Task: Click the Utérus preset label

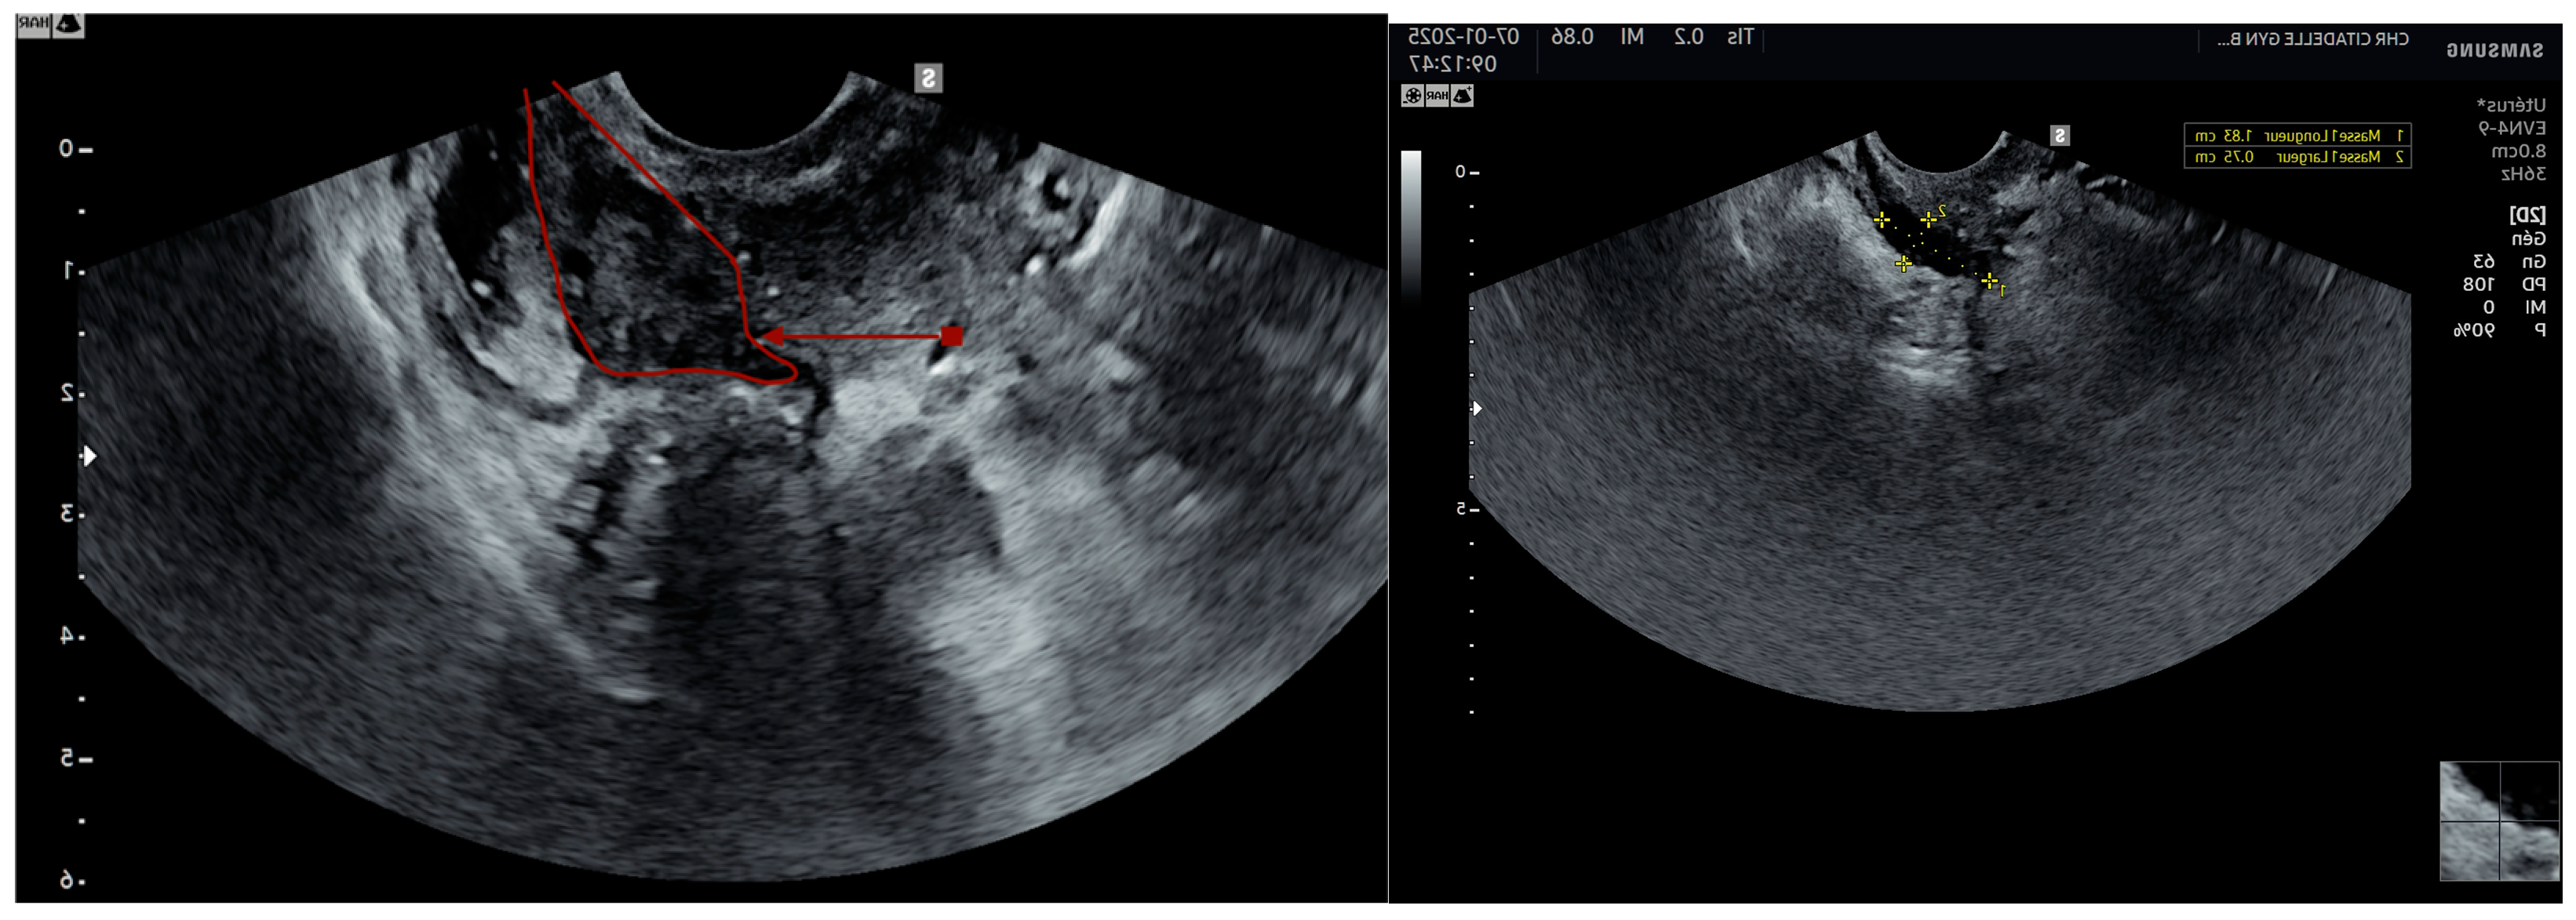Action: (2511, 105)
